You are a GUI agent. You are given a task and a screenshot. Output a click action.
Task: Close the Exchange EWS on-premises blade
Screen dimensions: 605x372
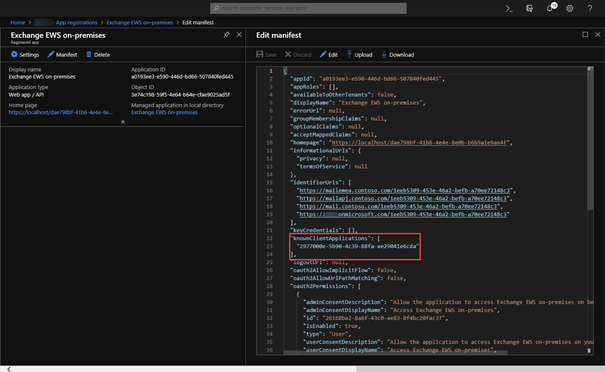pyautogui.click(x=239, y=35)
